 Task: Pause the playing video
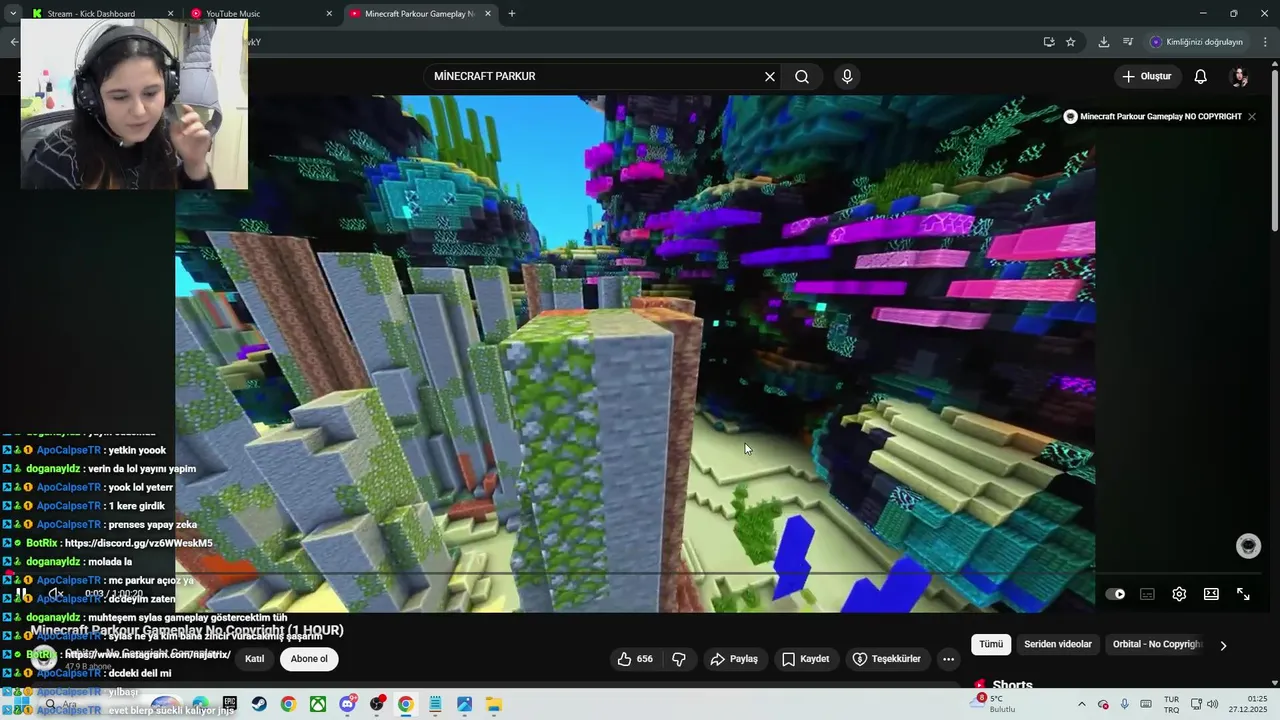point(21,594)
